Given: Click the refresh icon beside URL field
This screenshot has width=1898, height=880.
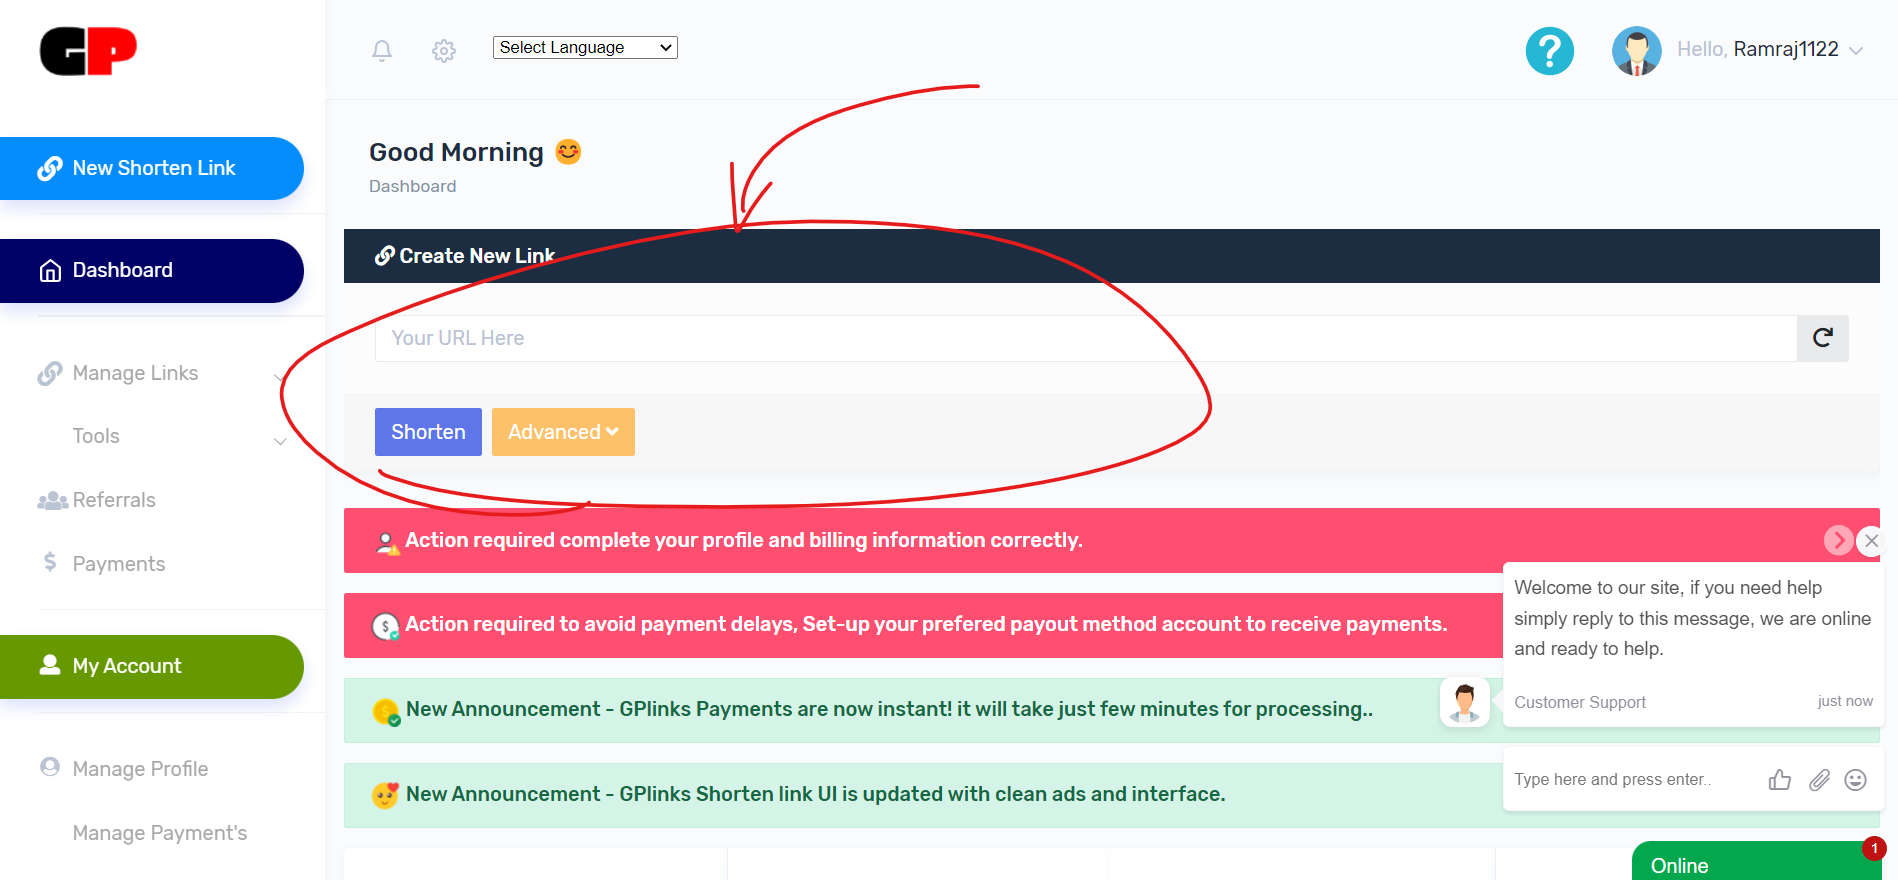Looking at the screenshot, I should pos(1823,338).
